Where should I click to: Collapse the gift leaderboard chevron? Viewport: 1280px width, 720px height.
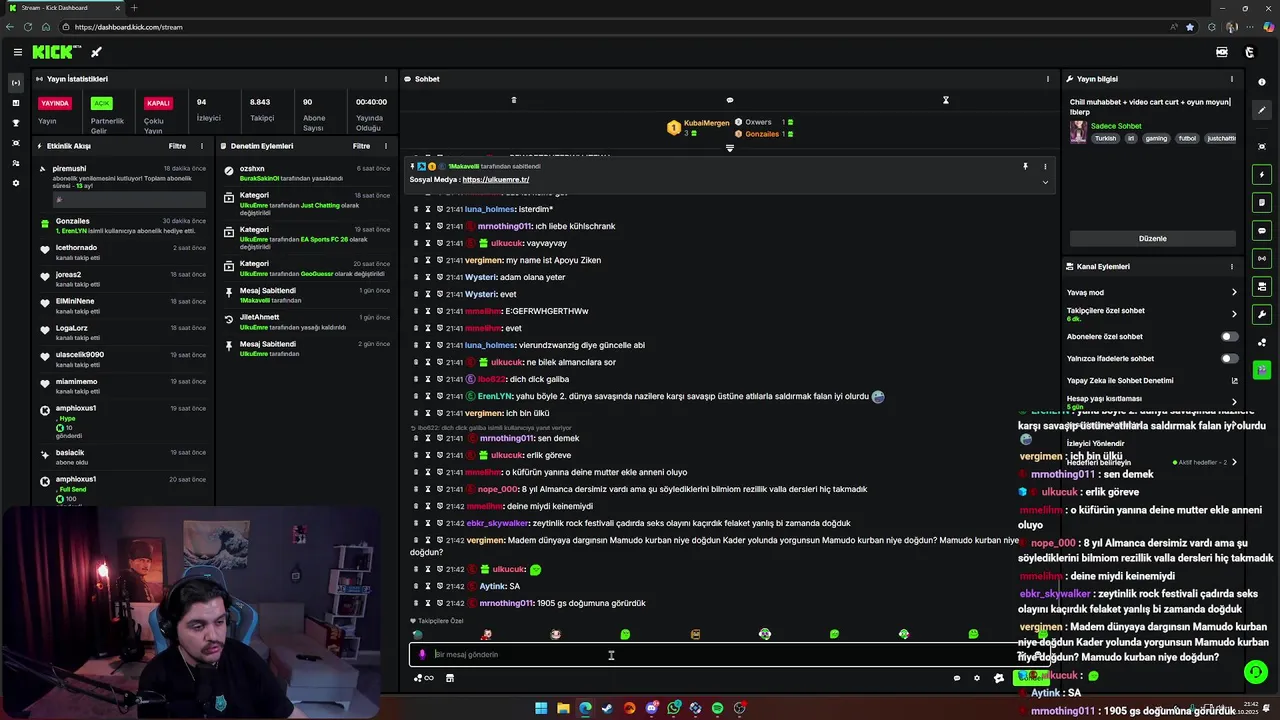729,148
